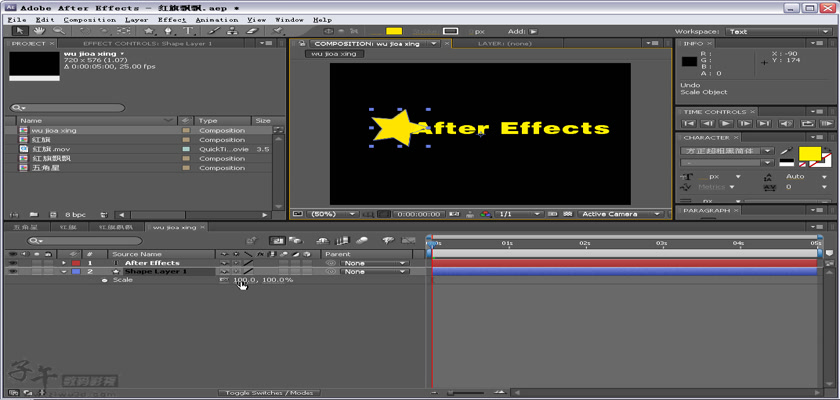Open the Active Camera view dropdown

click(x=620, y=214)
